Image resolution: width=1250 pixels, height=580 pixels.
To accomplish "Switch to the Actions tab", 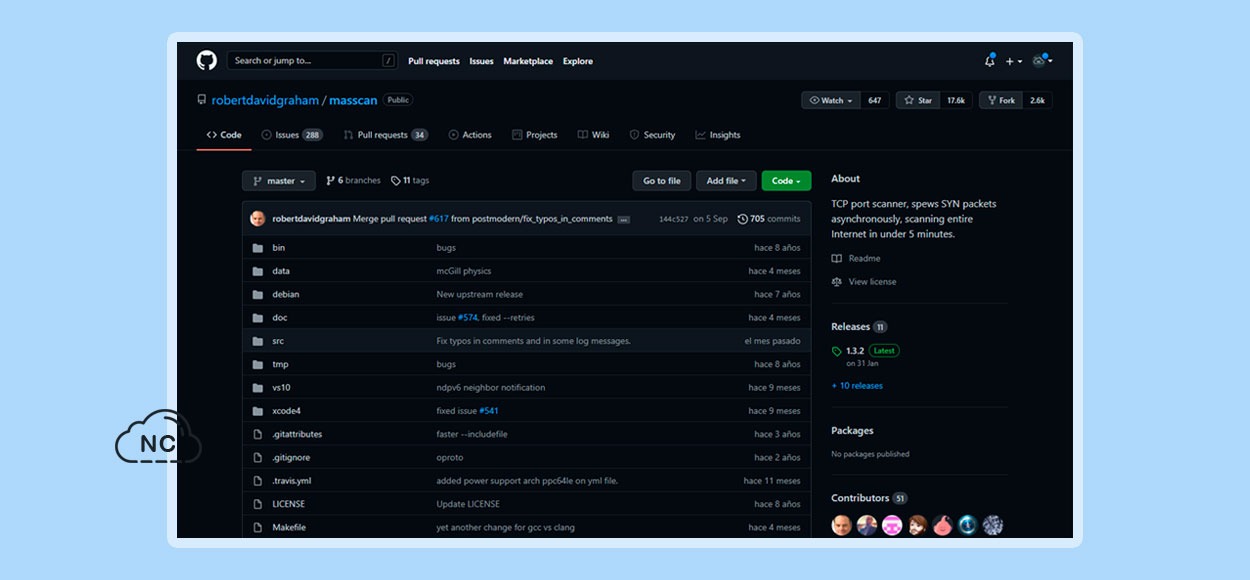I will coord(470,135).
